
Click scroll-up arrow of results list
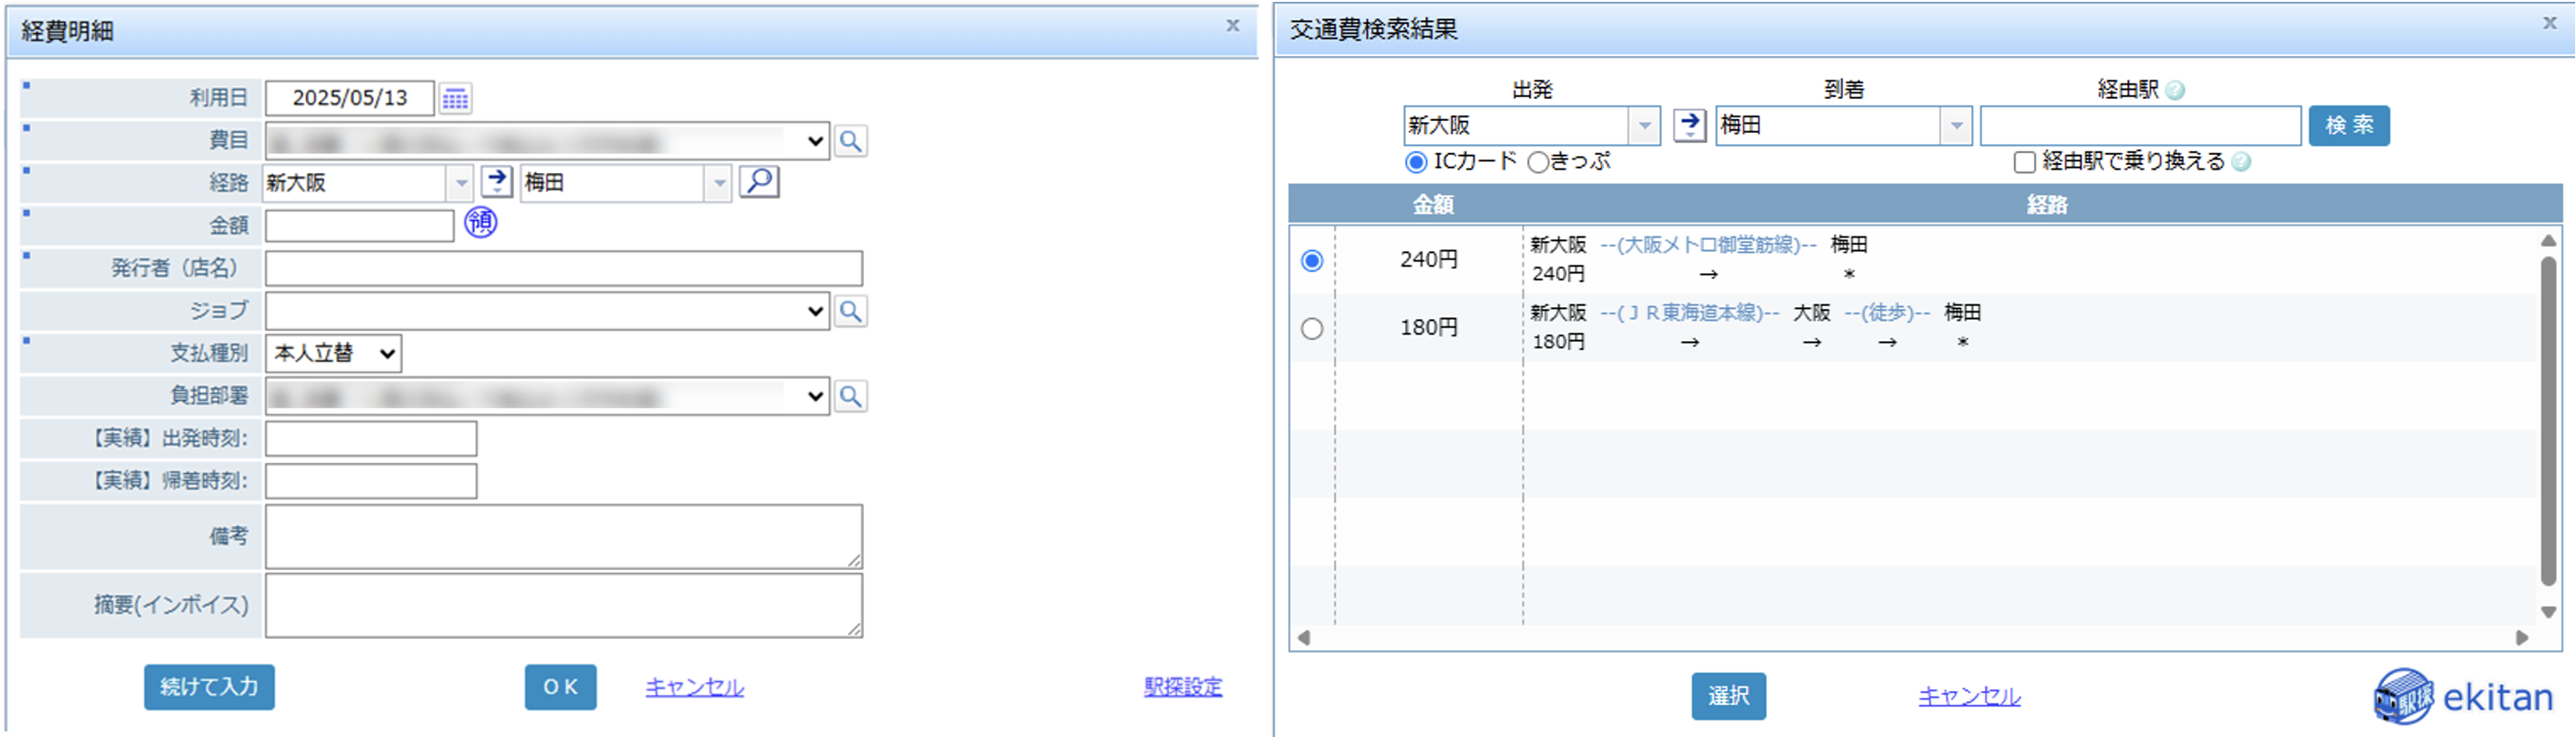pyautogui.click(x=2548, y=240)
